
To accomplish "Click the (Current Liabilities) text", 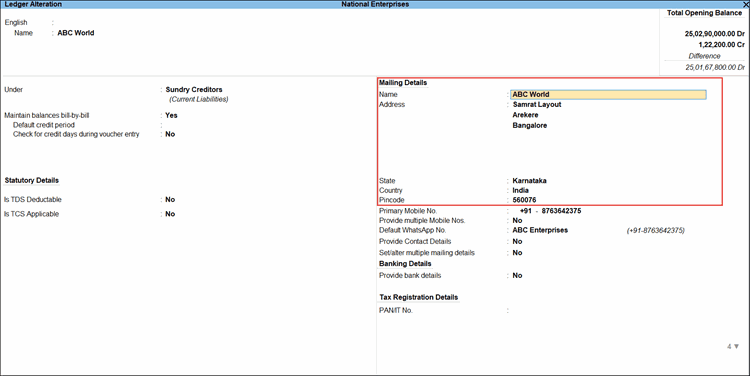I will (x=199, y=99).
